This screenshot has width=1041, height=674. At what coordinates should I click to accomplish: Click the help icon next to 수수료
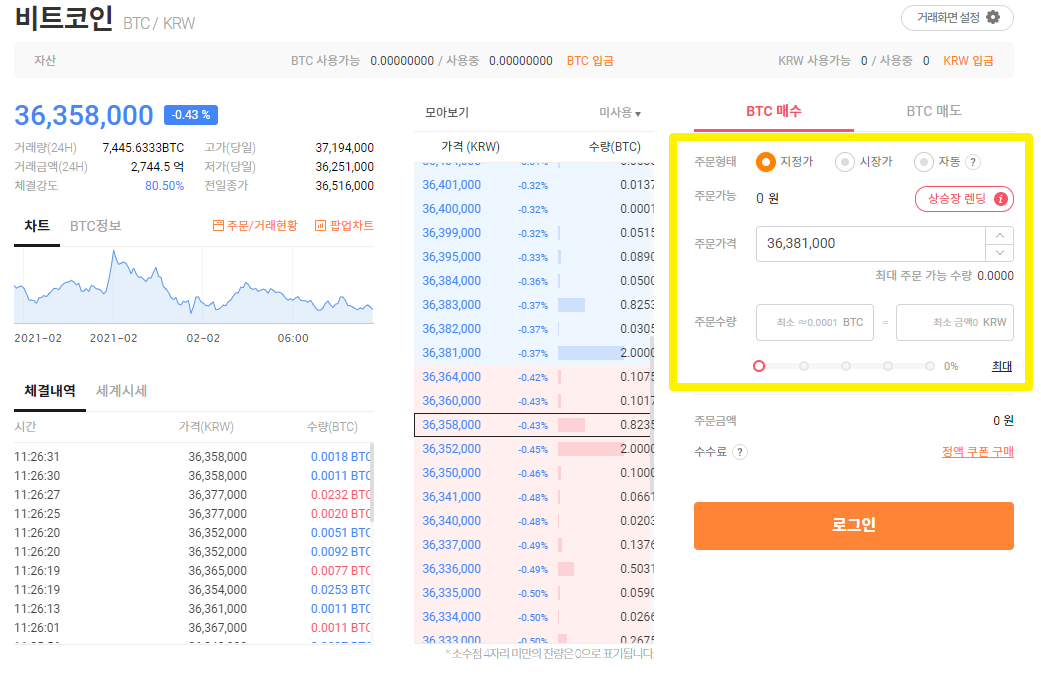[739, 452]
